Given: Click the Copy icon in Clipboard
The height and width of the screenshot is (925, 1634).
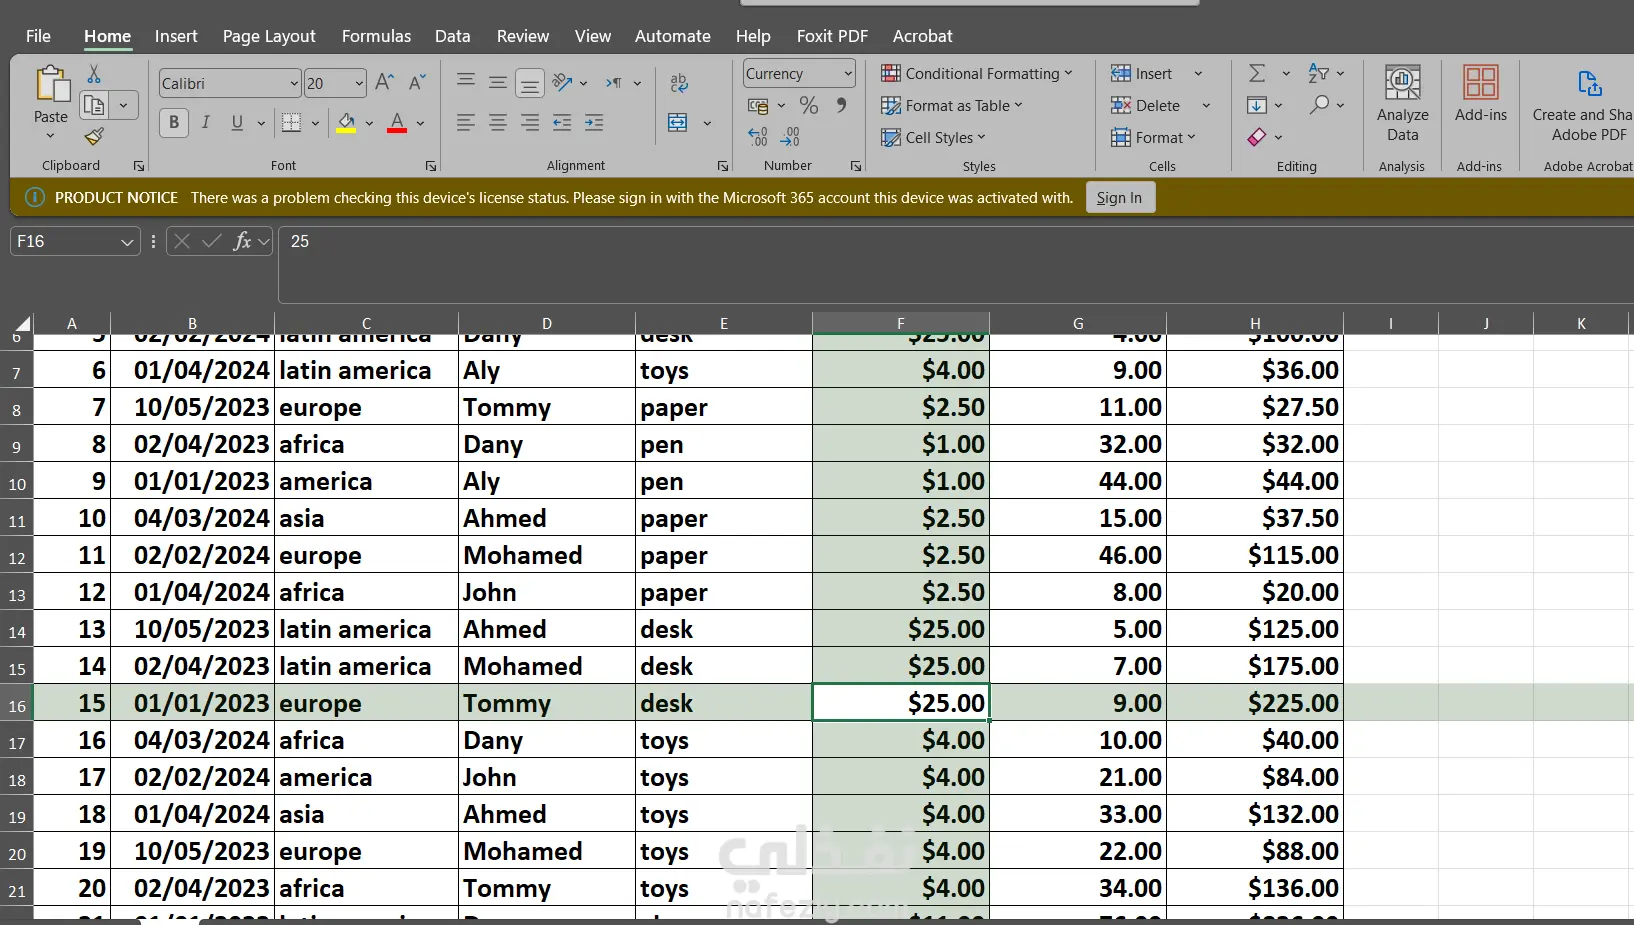Looking at the screenshot, I should pyautogui.click(x=95, y=105).
